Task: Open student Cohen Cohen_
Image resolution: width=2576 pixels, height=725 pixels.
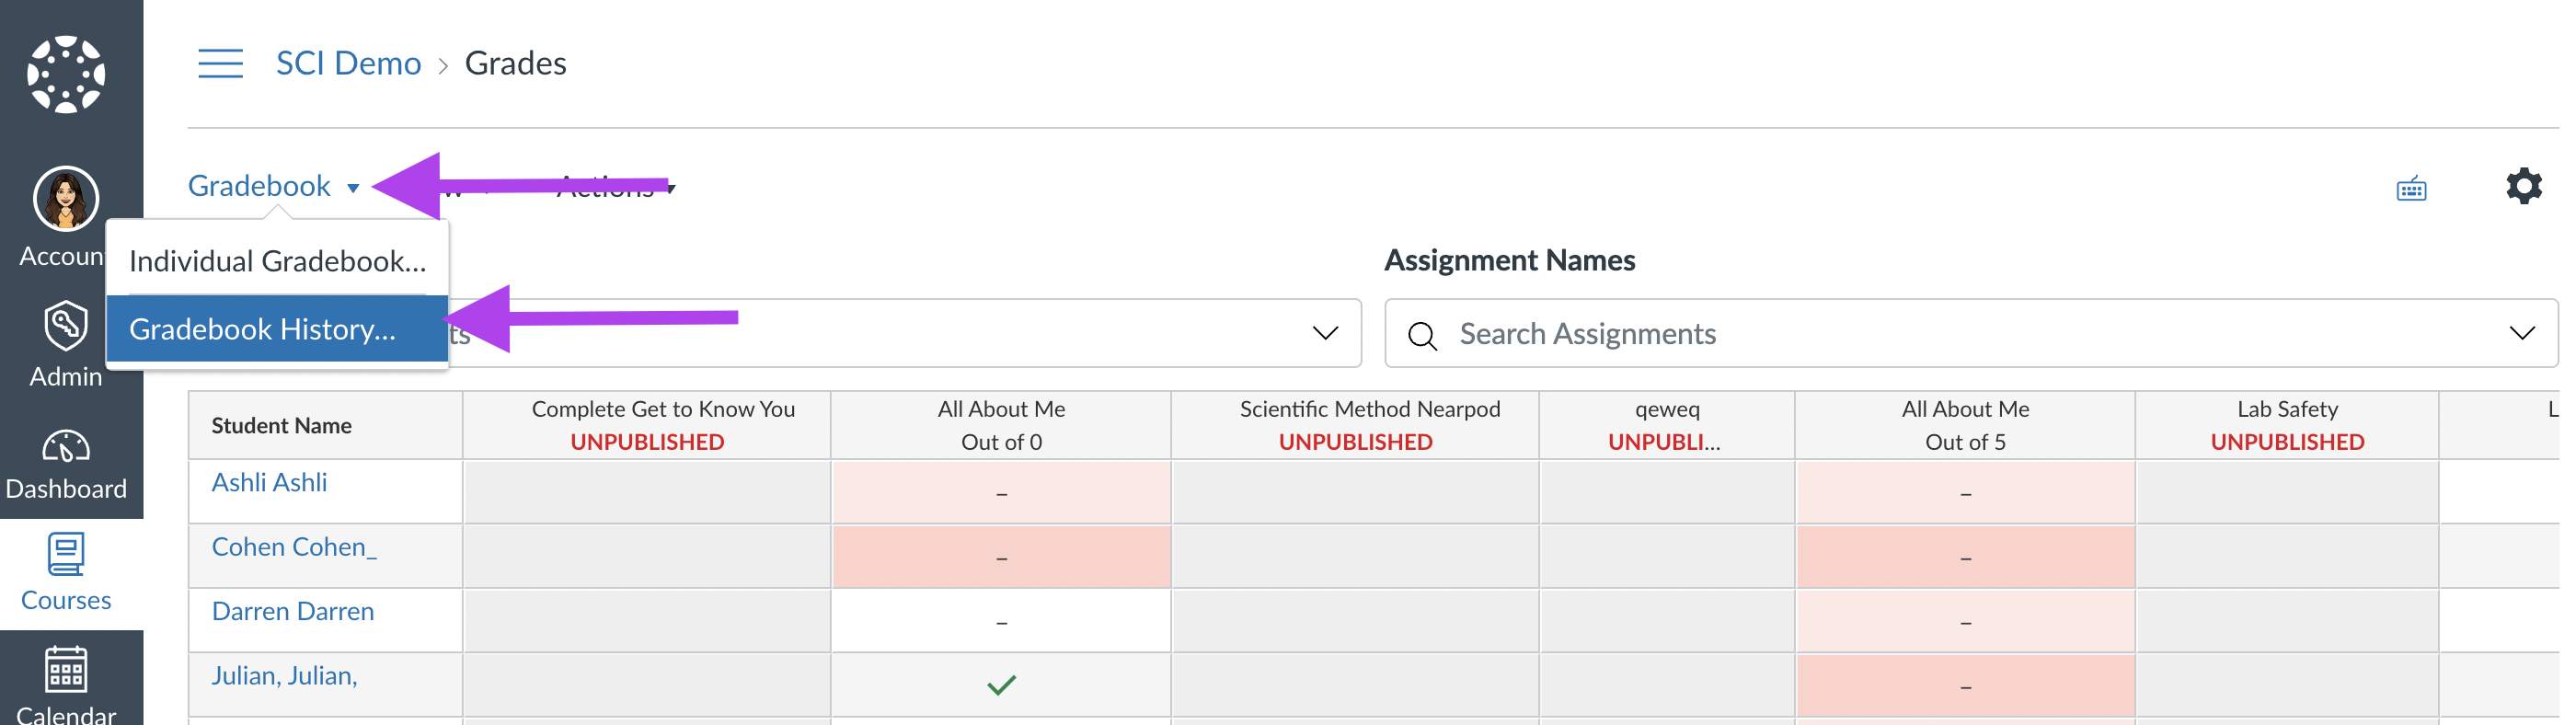Action: pos(294,547)
